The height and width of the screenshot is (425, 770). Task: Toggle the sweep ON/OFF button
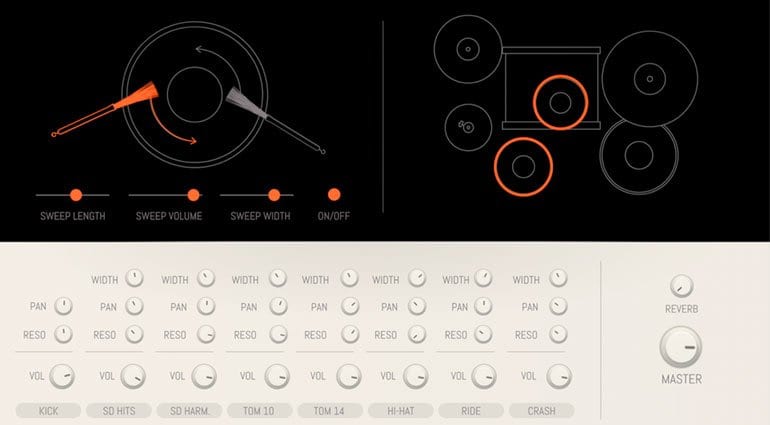334,195
